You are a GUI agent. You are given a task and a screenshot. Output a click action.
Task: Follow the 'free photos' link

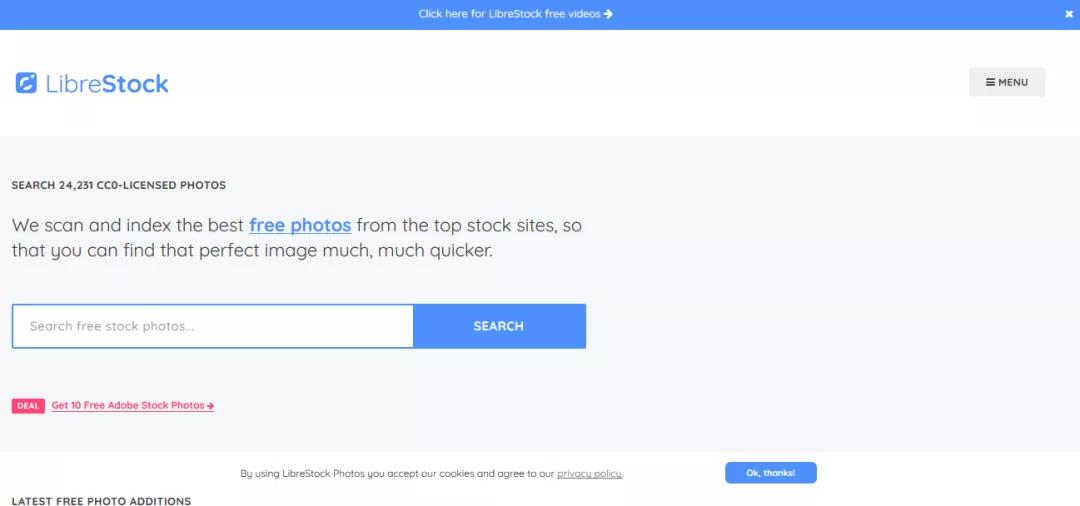[x=300, y=225]
